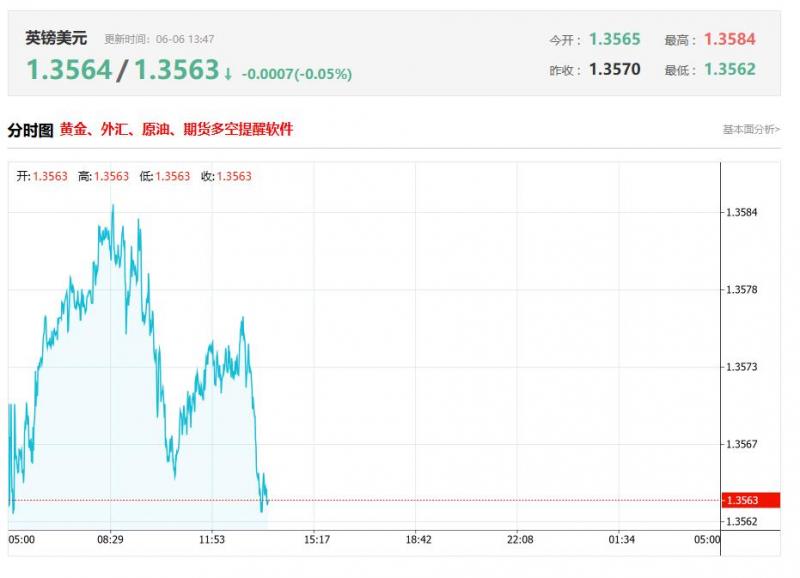Click the 22:08 time label on the x-axis
Image resolution: width=800 pixels, height=578 pixels.
[x=520, y=540]
